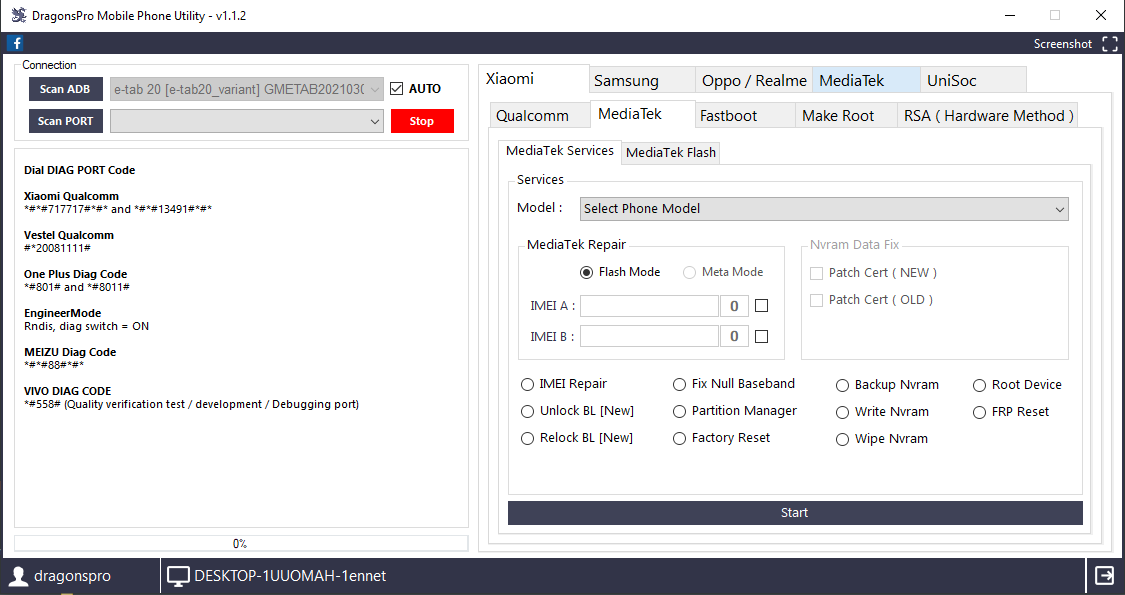Select the MediaTek Services tab
The width and height of the screenshot is (1125, 595).
pyautogui.click(x=560, y=151)
